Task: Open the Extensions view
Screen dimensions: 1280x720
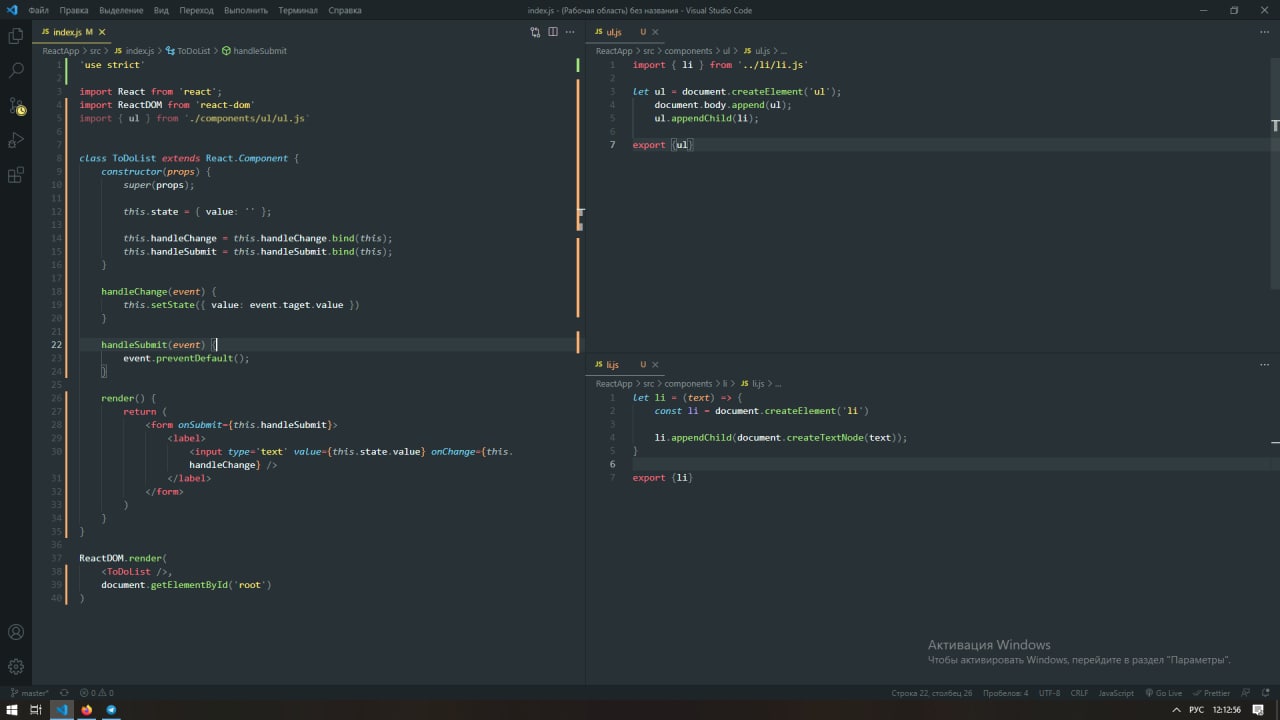Action: 16,176
